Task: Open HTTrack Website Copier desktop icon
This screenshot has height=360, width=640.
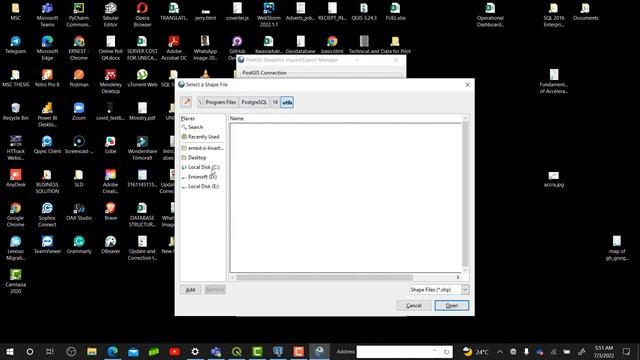Action: pyautogui.click(x=16, y=148)
